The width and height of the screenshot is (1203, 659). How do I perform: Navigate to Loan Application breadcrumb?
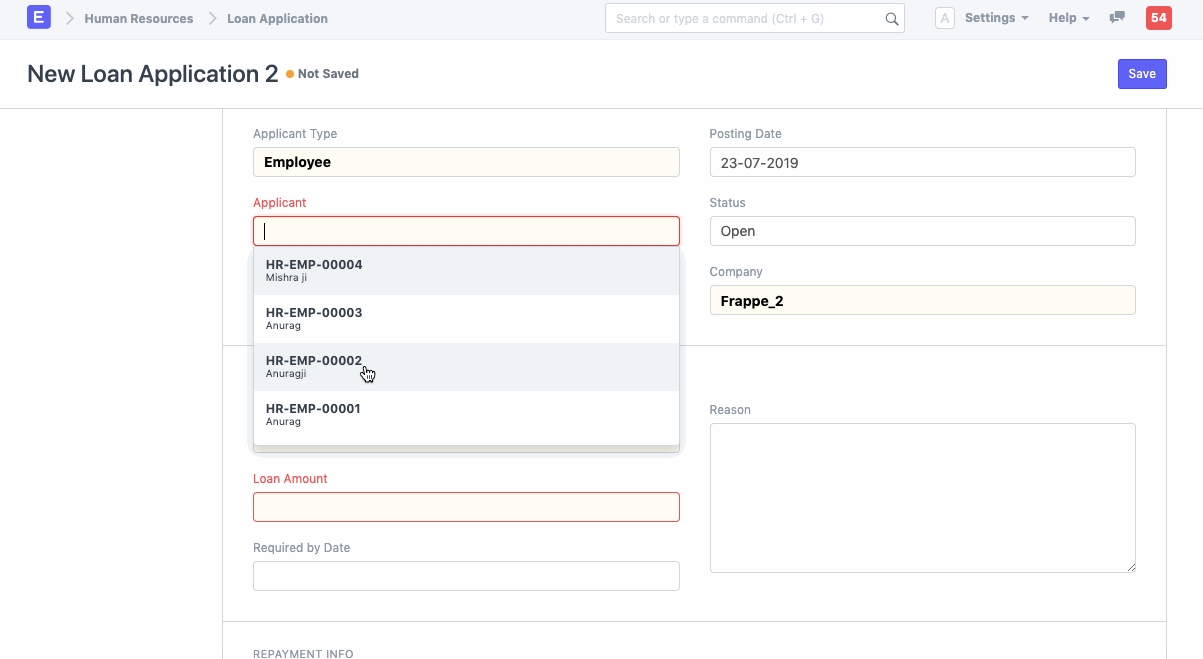(x=277, y=18)
